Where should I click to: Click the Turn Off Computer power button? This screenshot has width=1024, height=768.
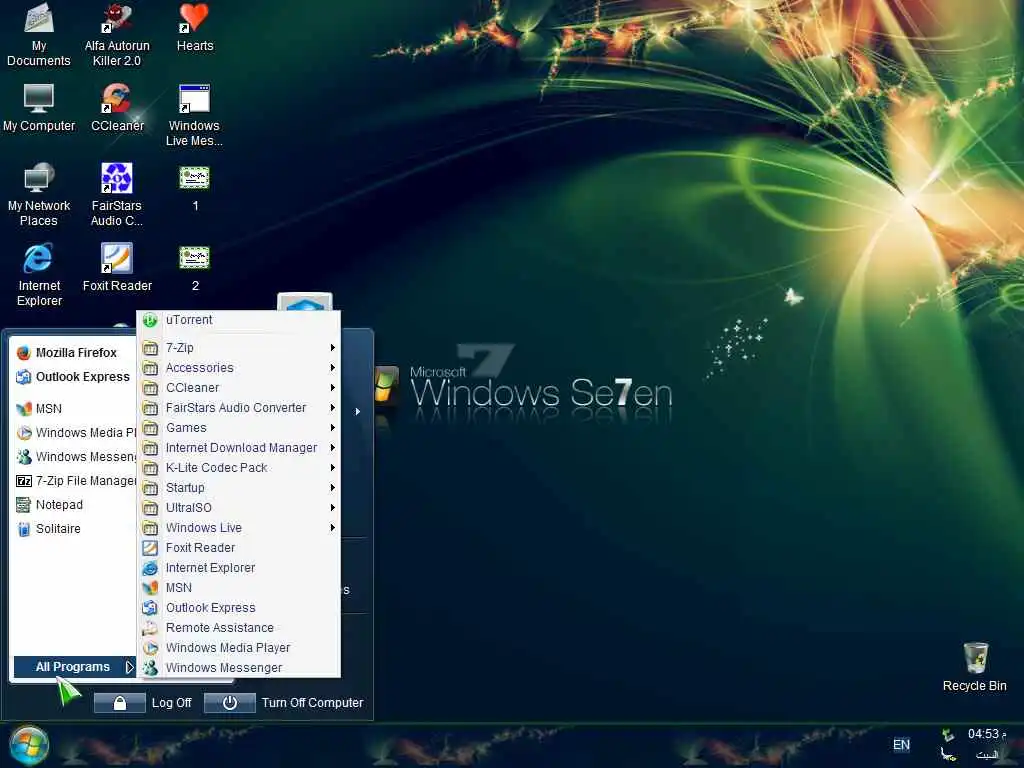click(230, 703)
